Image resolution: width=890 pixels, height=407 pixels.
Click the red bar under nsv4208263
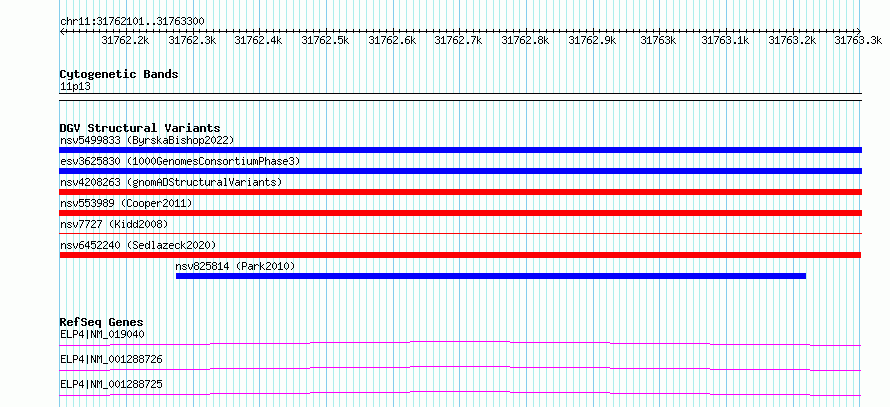(461, 192)
